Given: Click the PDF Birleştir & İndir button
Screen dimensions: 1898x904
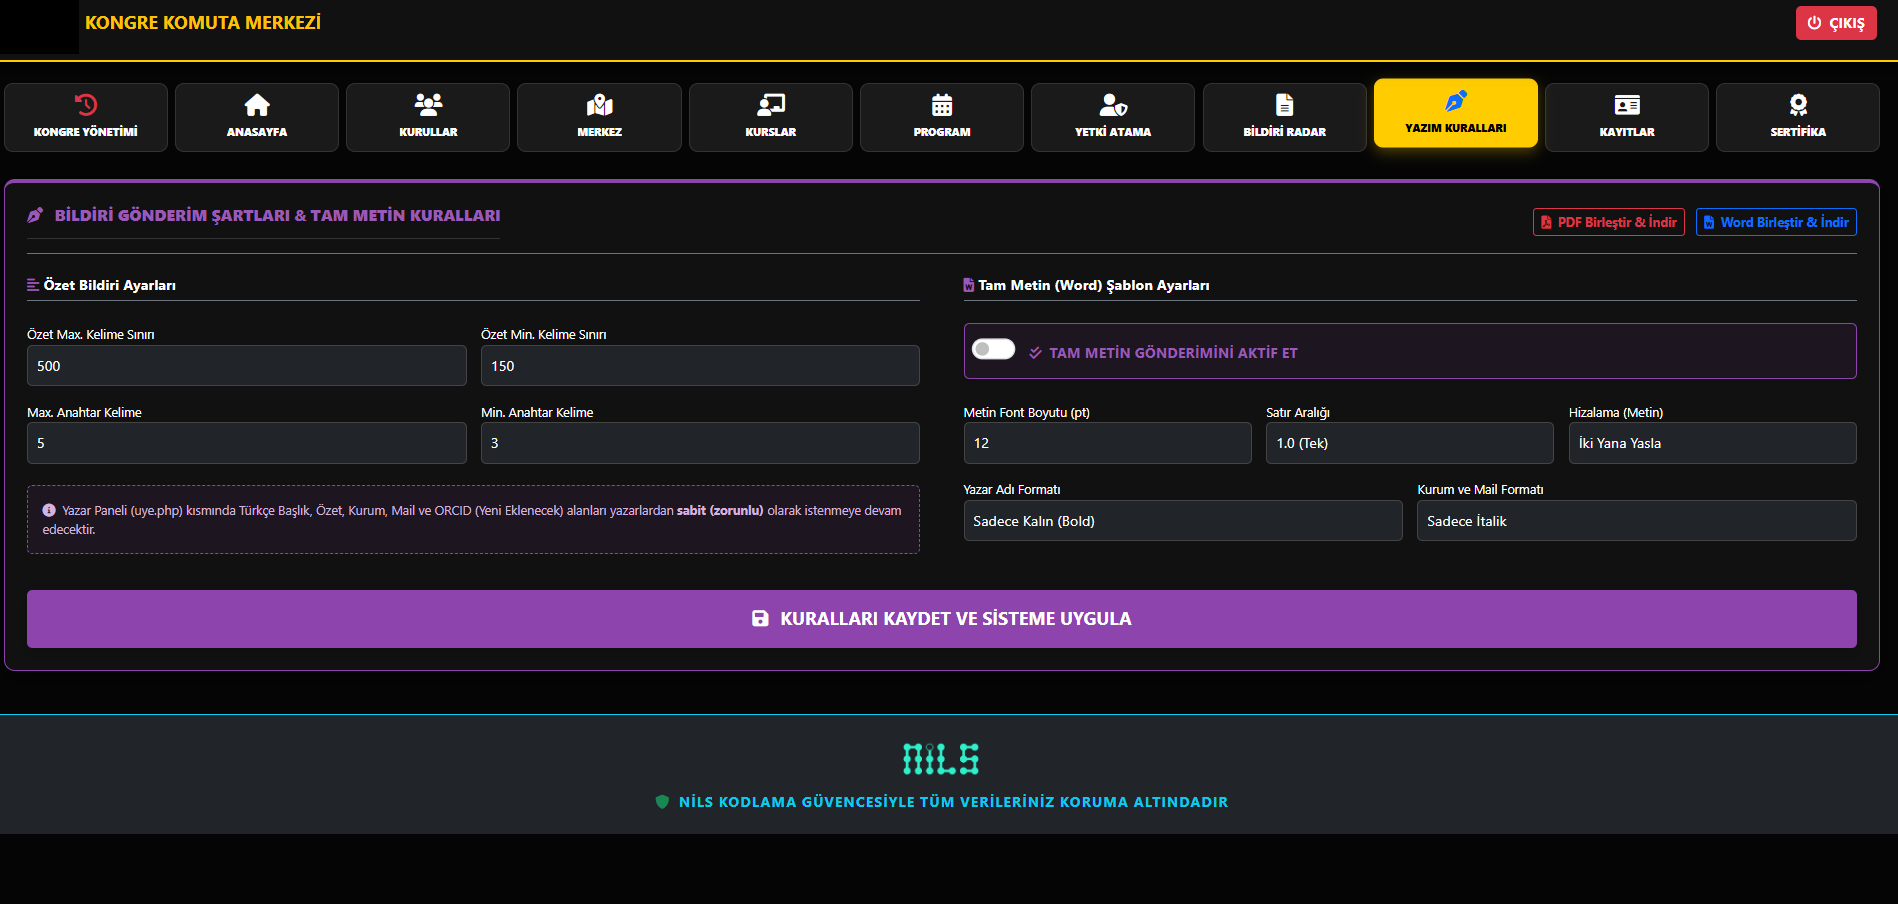Looking at the screenshot, I should point(1608,222).
